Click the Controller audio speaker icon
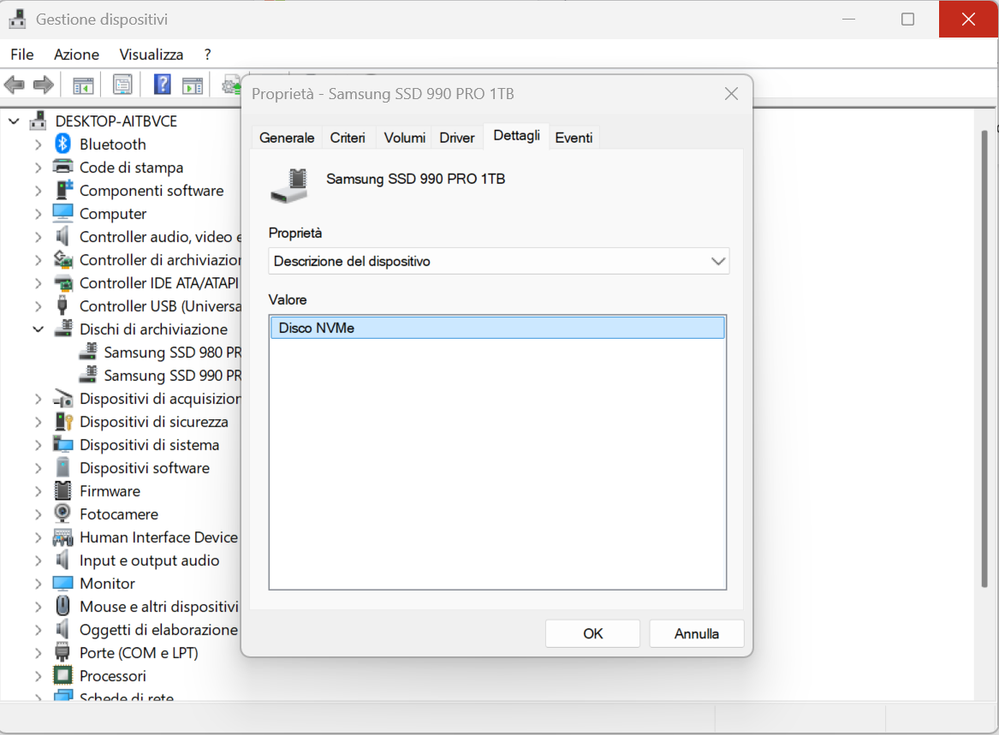999x735 pixels. [x=62, y=236]
